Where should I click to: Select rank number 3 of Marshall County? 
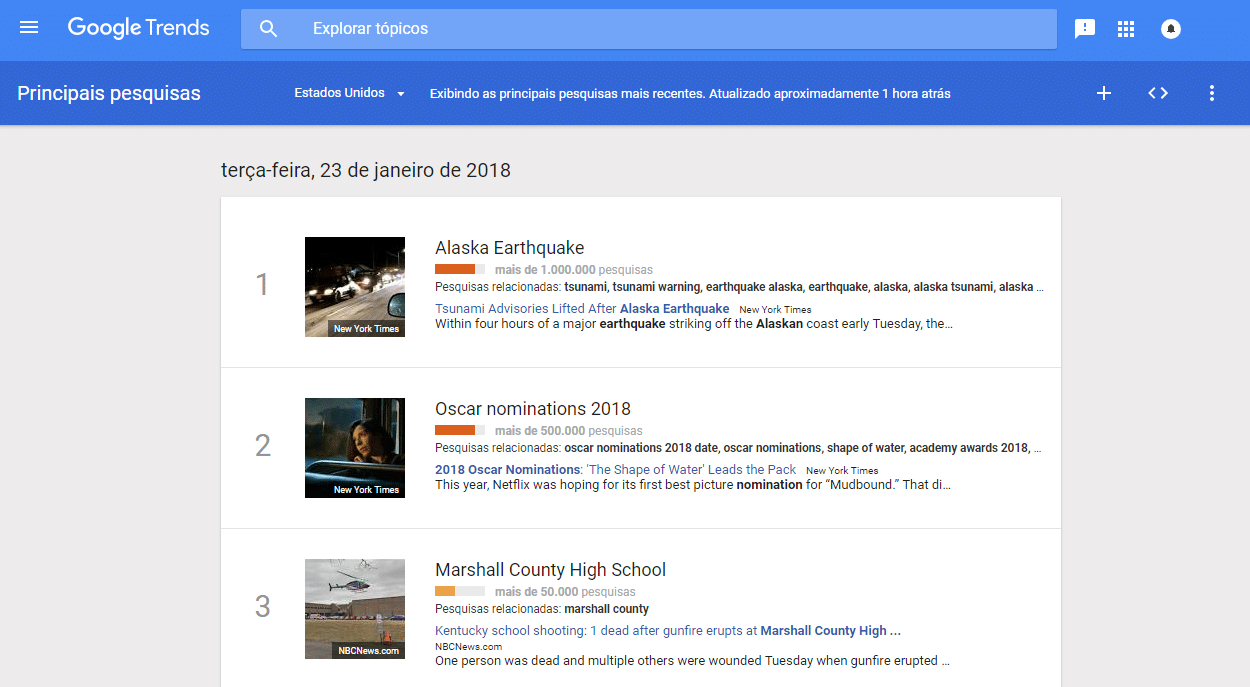tap(263, 607)
